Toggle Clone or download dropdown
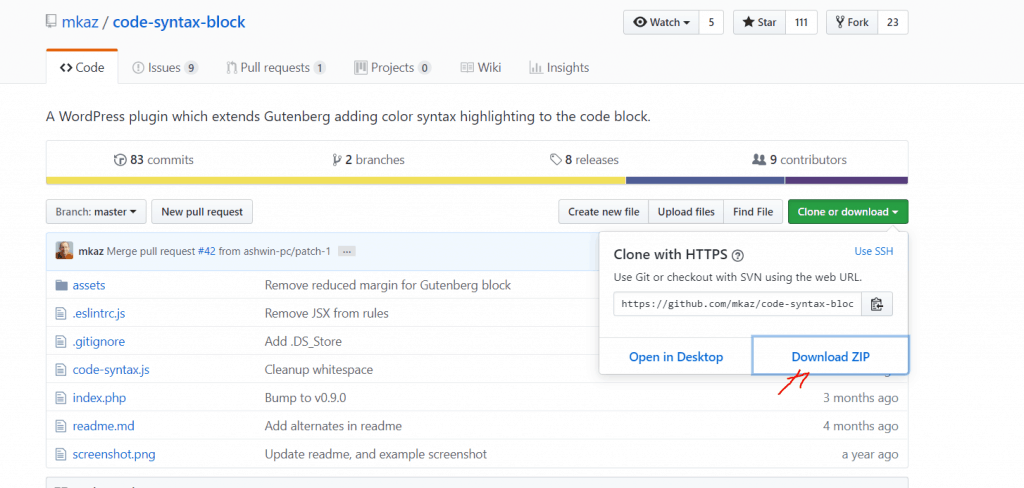 click(848, 212)
